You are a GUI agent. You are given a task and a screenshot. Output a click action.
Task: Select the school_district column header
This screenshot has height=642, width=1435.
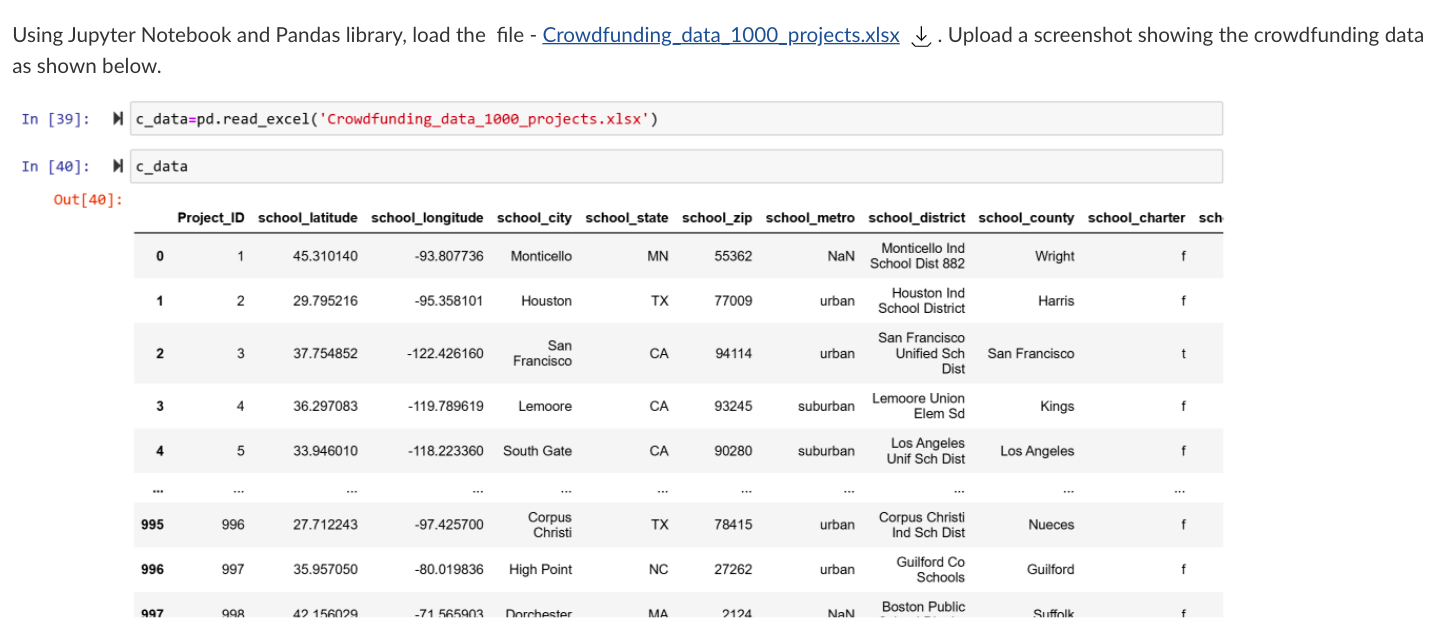tap(917, 217)
